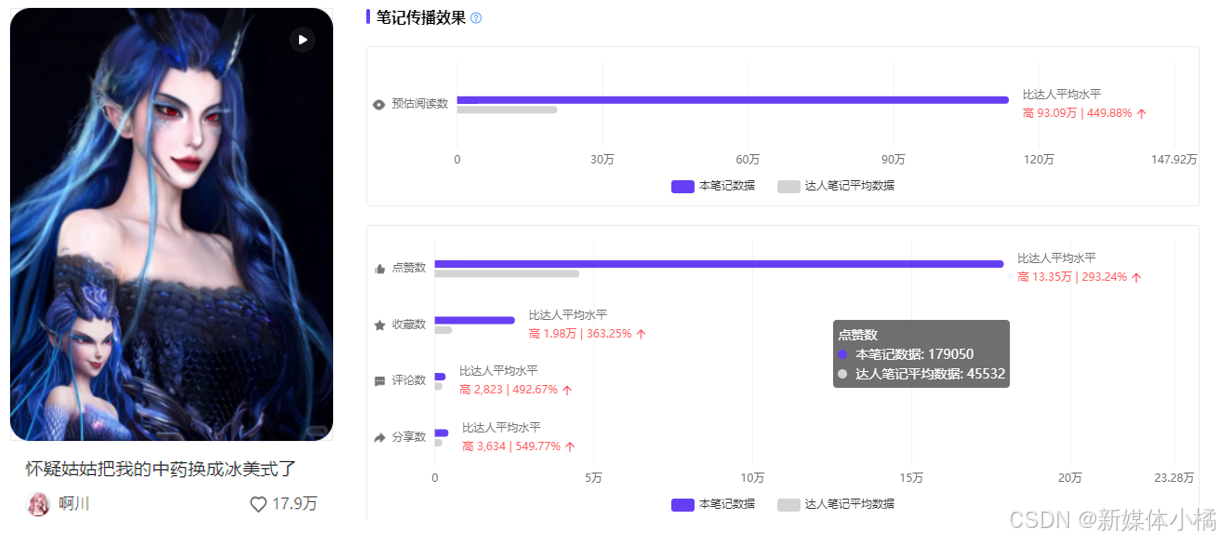This screenshot has width=1220, height=539.
Task: Toggle 达人笔记平均数据 legend in the reading chart
Action: tap(836, 186)
